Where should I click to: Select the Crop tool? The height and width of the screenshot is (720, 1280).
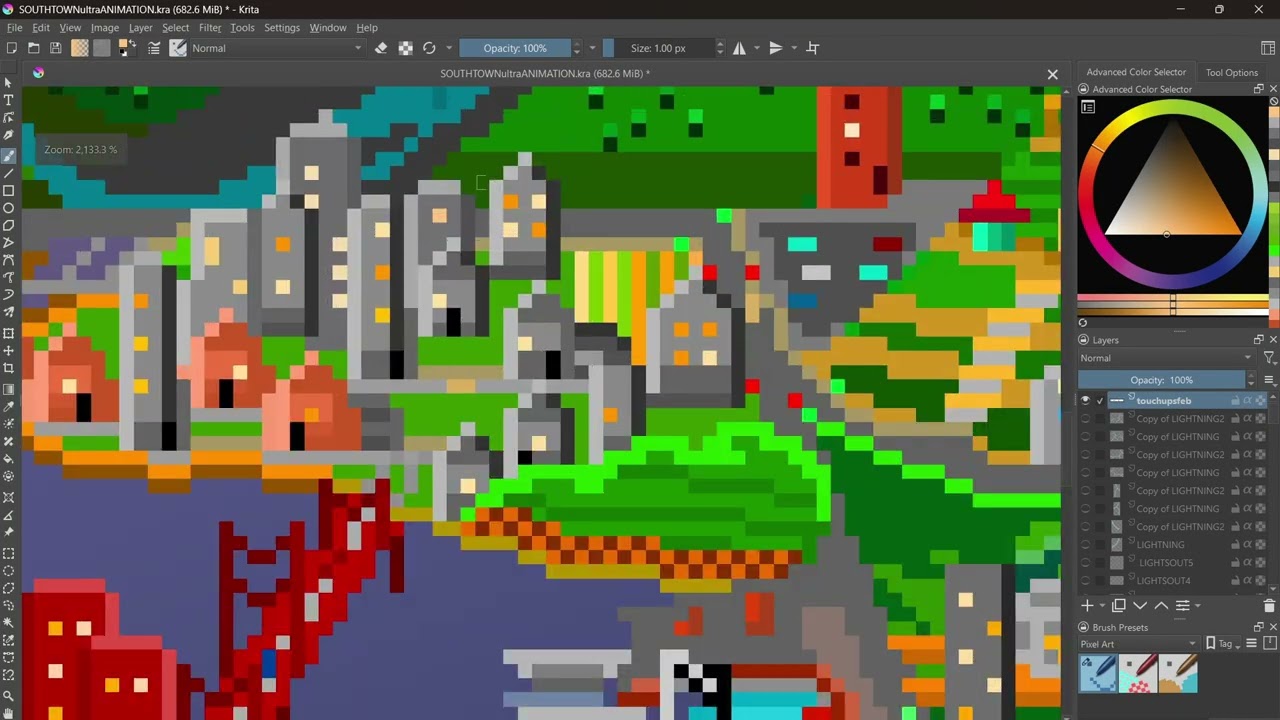[x=8, y=368]
